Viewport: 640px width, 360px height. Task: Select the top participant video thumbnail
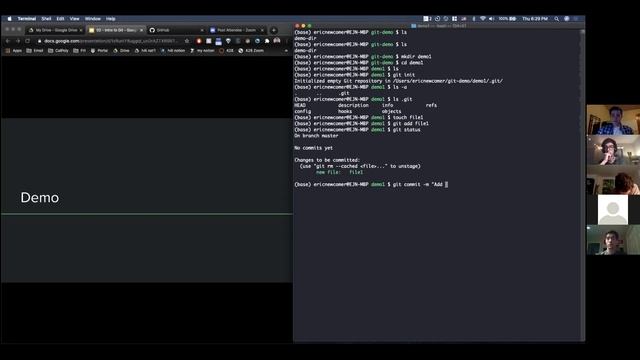[613, 120]
